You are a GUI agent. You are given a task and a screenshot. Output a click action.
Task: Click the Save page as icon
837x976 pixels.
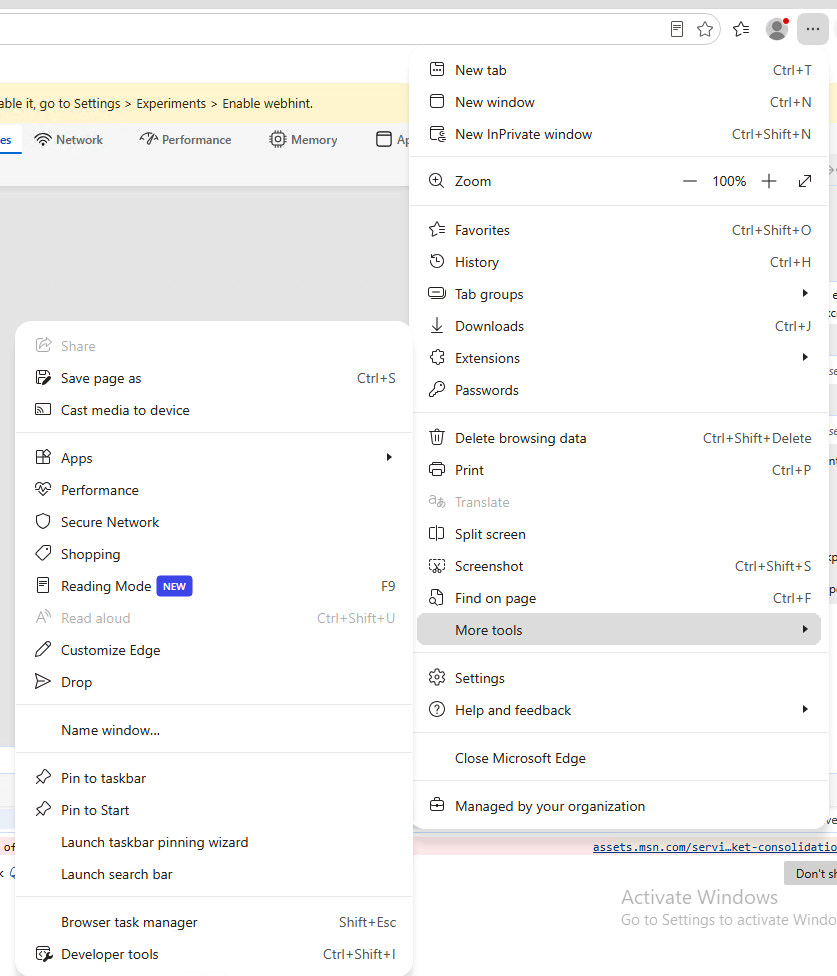point(43,377)
